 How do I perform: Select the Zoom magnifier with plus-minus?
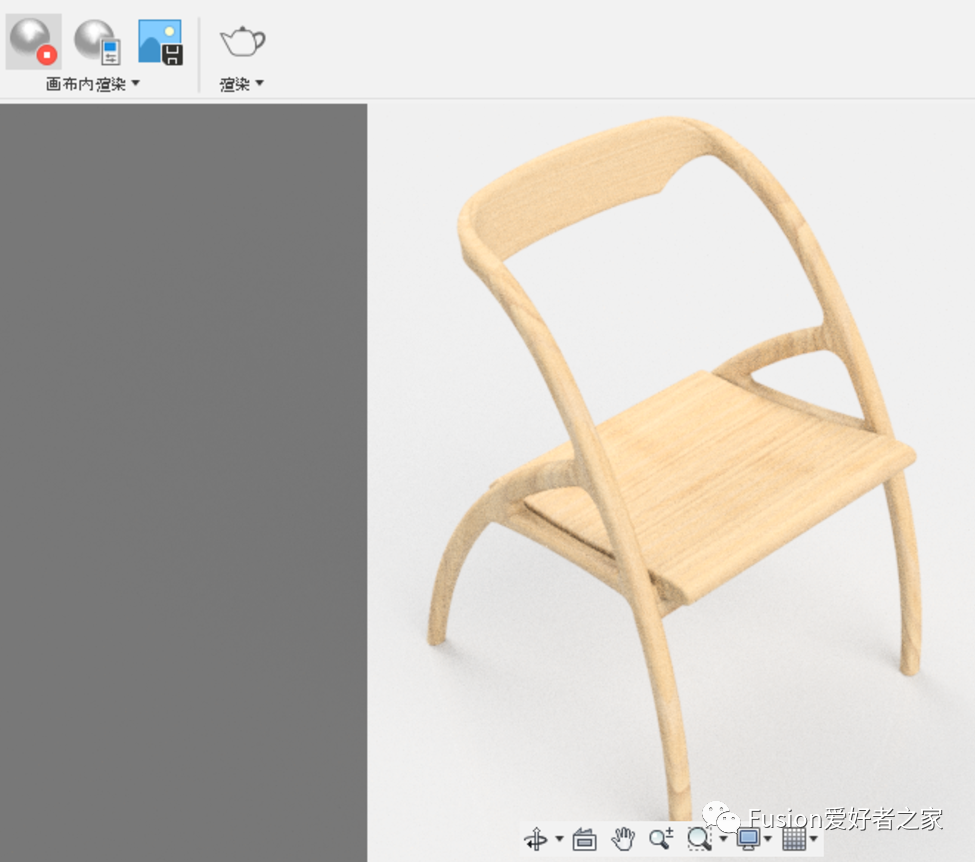[660, 839]
